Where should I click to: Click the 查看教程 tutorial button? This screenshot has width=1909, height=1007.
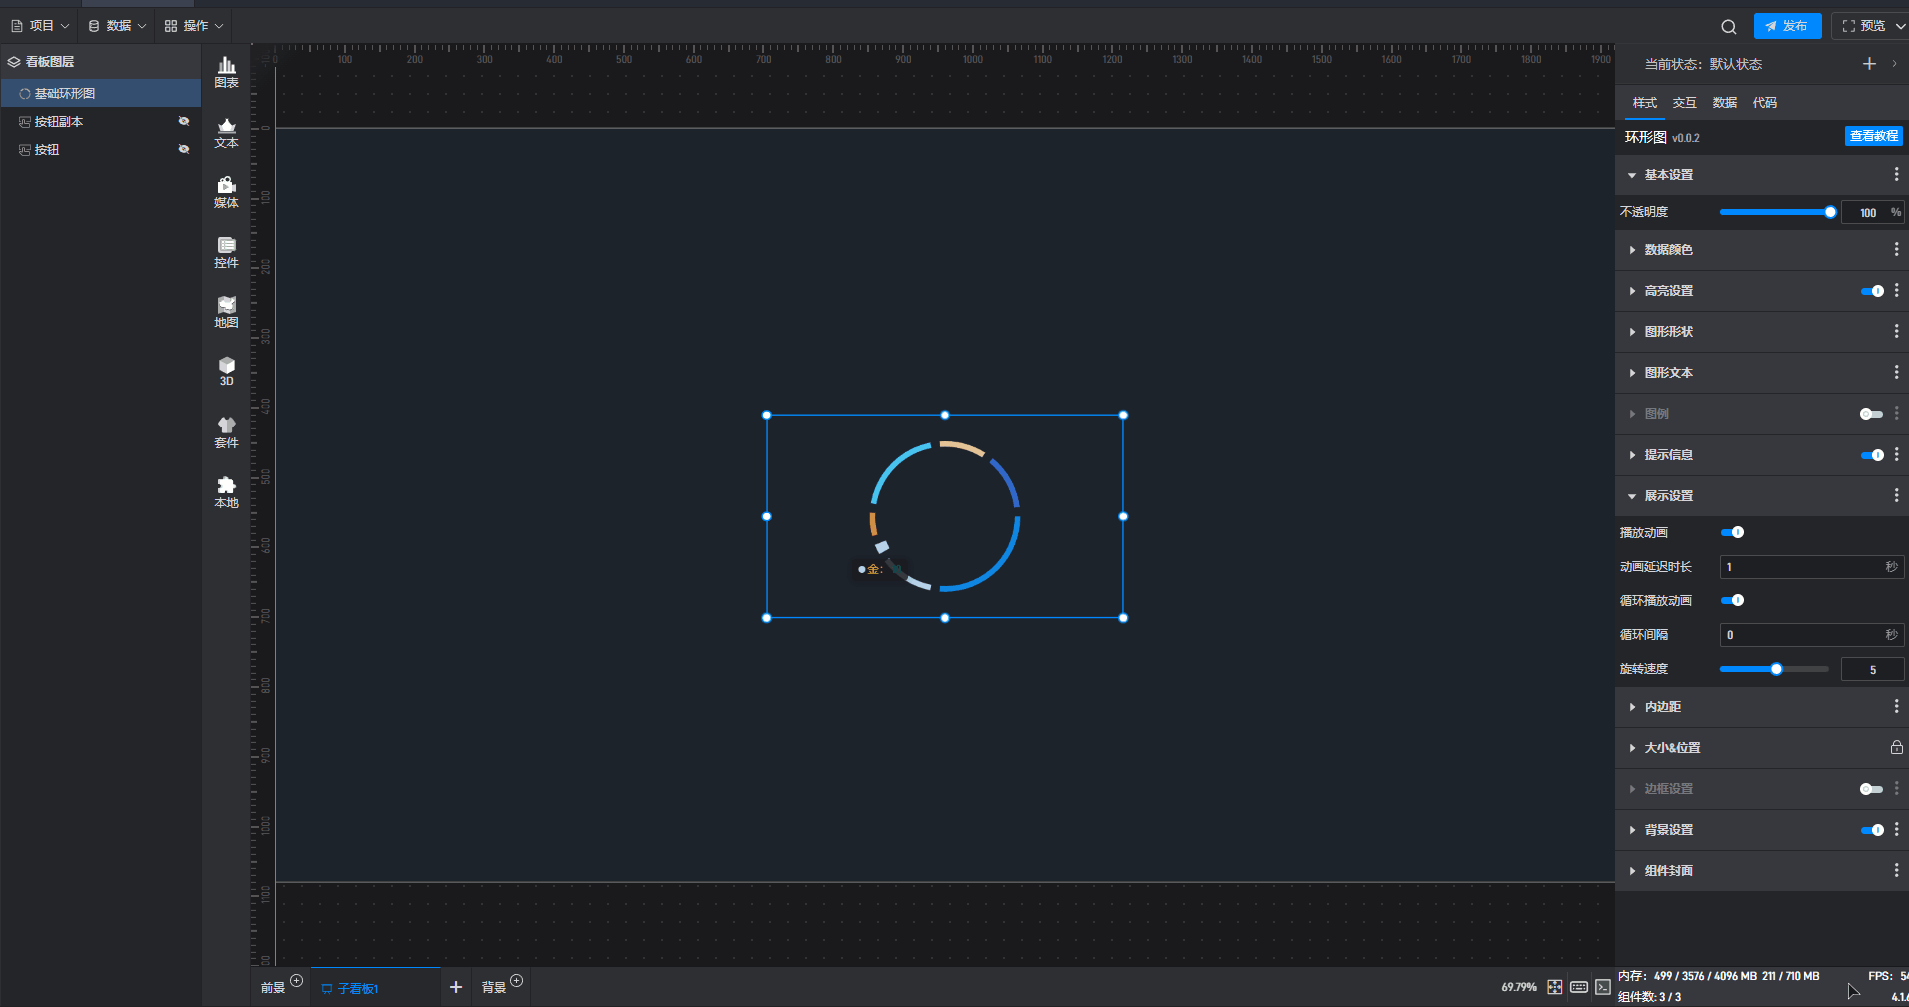(1873, 136)
